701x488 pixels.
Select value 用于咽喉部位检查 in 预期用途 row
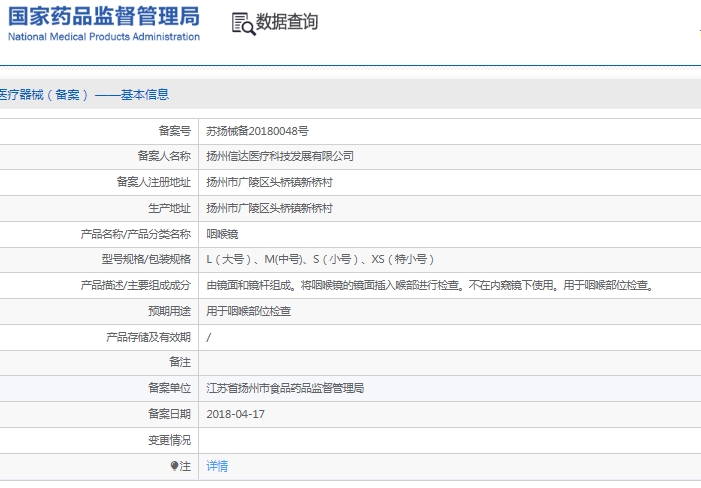point(249,311)
